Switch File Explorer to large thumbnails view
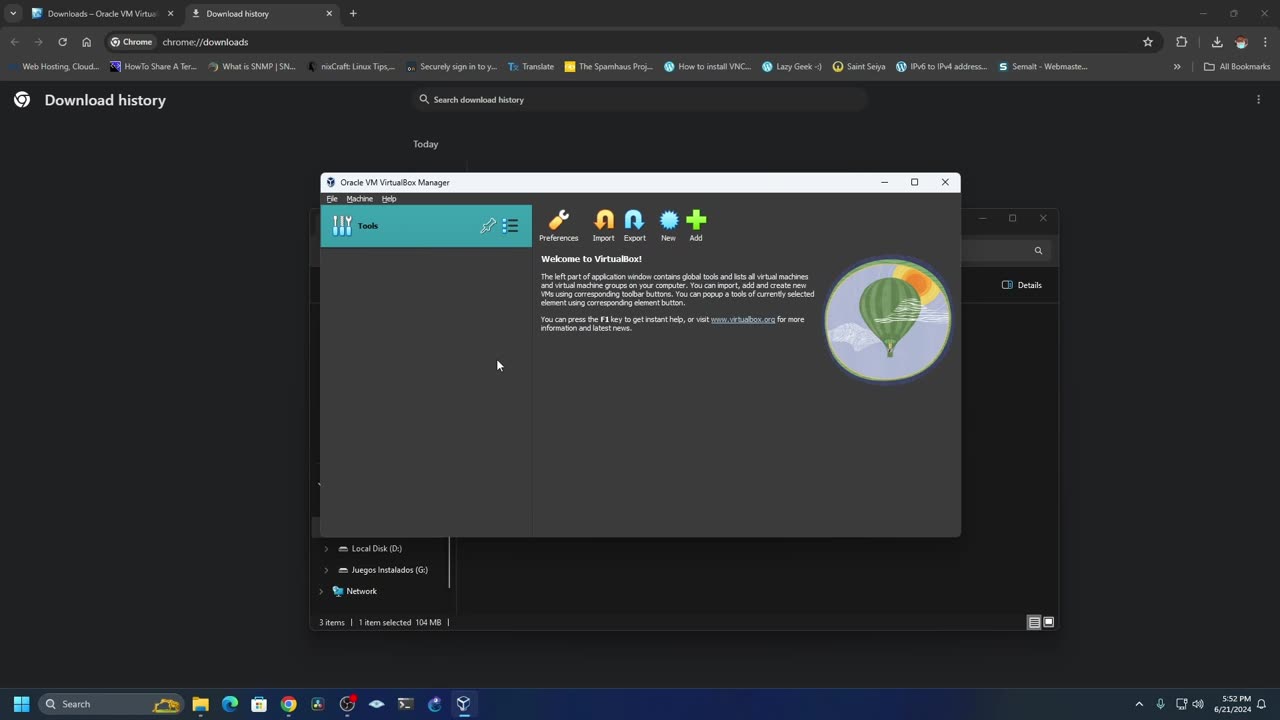Image resolution: width=1280 pixels, height=720 pixels. [1048, 622]
